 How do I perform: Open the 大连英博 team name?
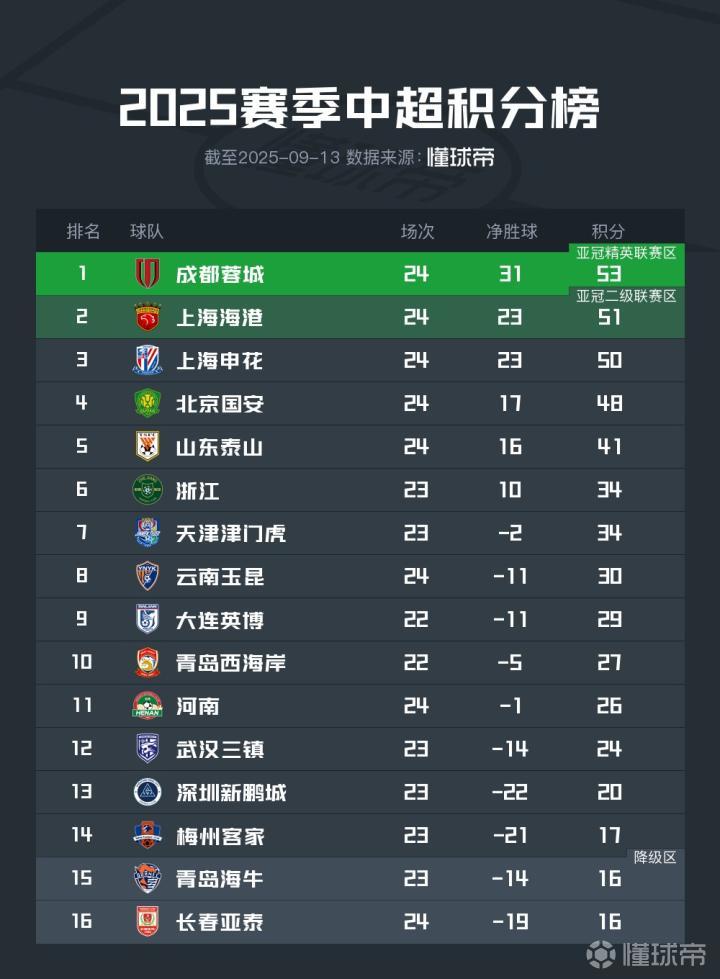pyautogui.click(x=219, y=620)
